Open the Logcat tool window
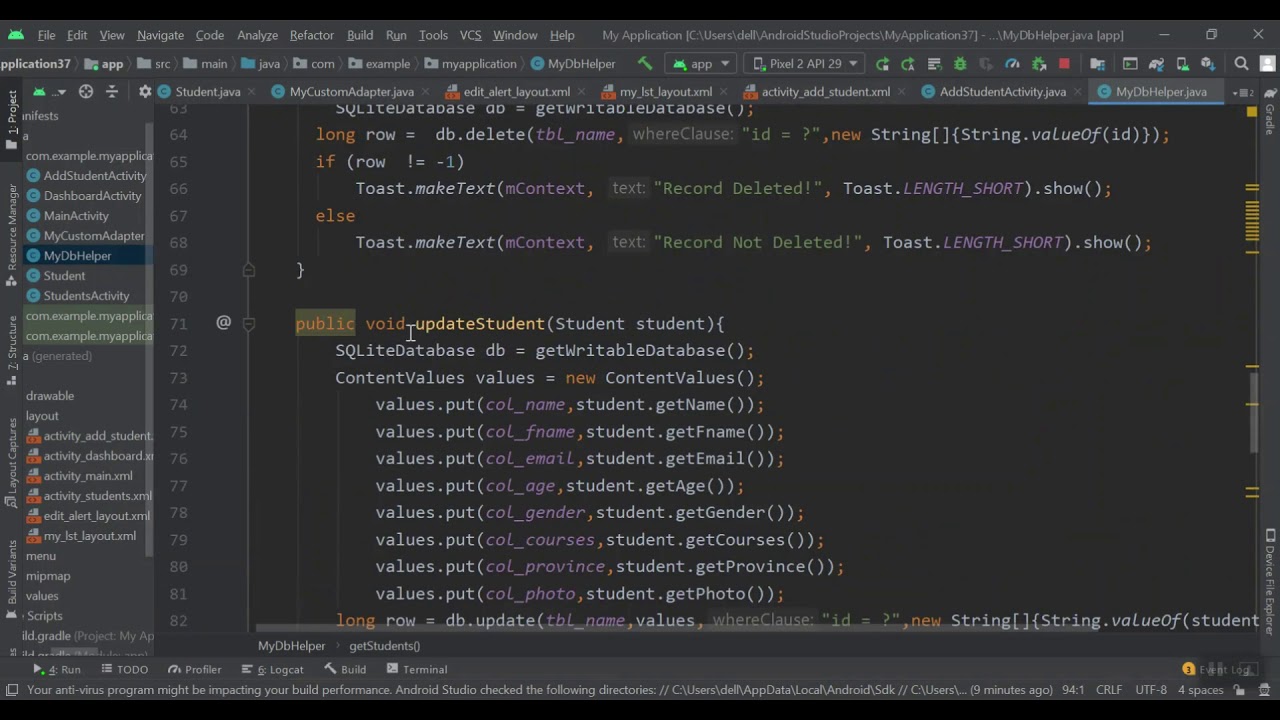 pos(272,669)
